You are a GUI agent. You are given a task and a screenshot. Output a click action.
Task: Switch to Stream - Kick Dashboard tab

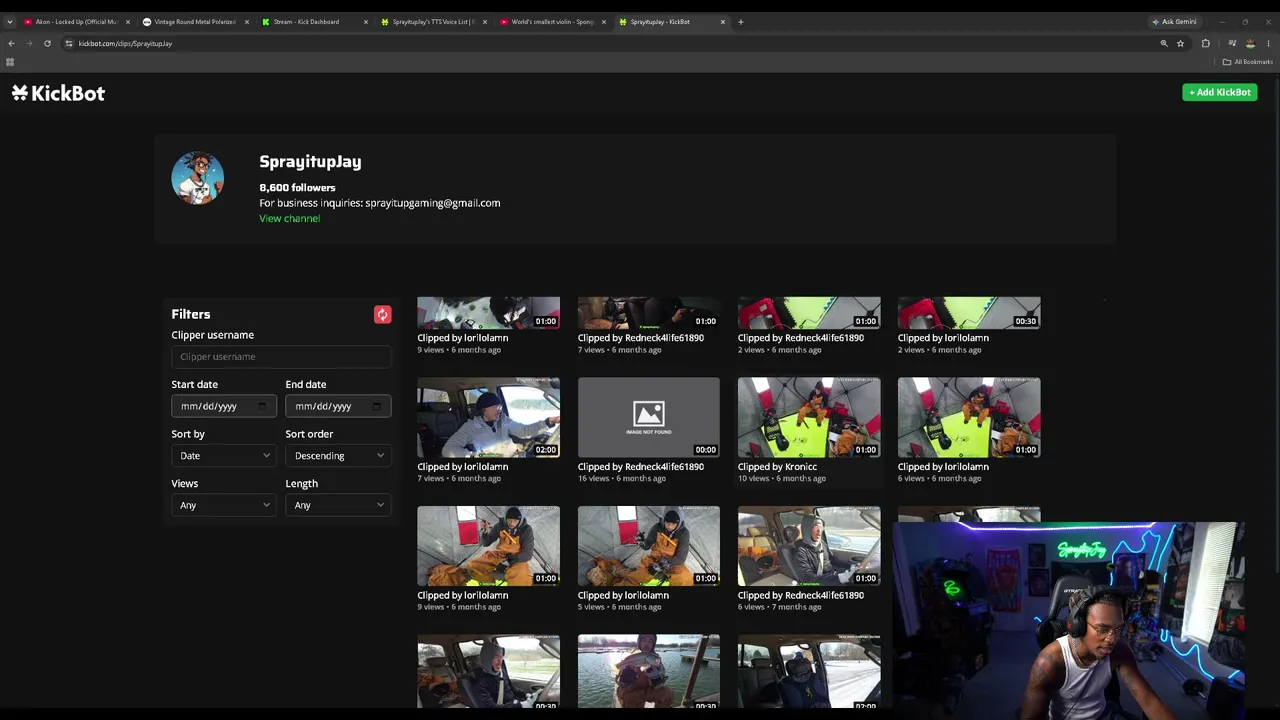pyautogui.click(x=314, y=22)
